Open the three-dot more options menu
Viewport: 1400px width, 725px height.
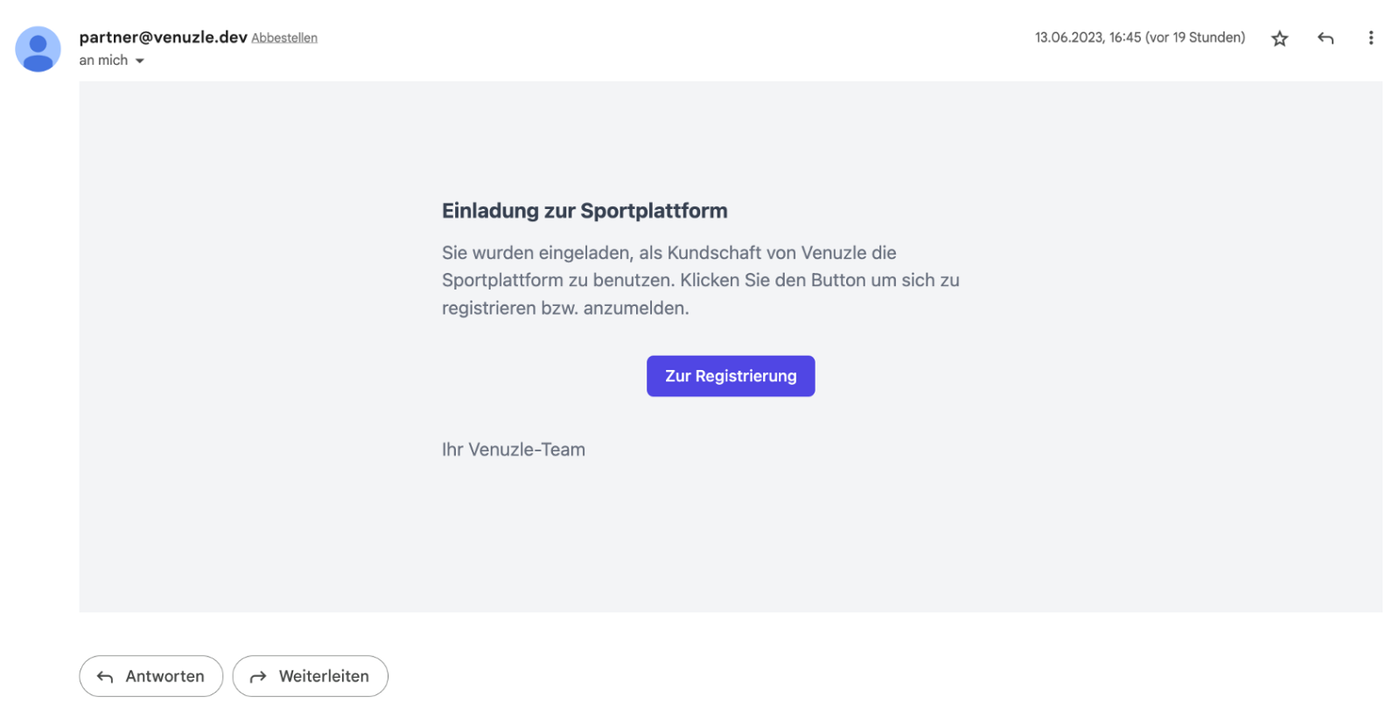[x=1370, y=39]
